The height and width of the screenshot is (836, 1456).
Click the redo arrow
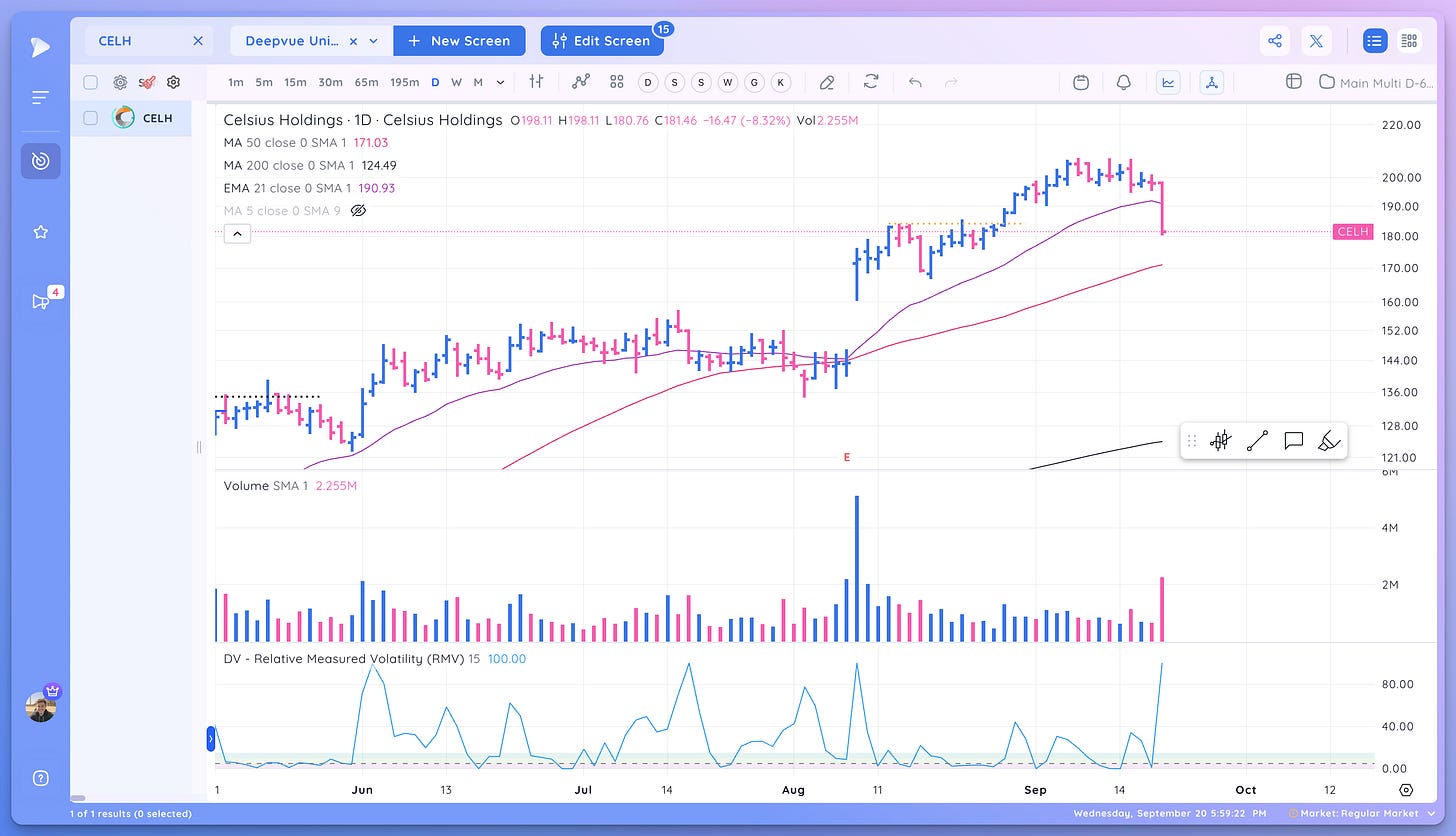pos(951,82)
